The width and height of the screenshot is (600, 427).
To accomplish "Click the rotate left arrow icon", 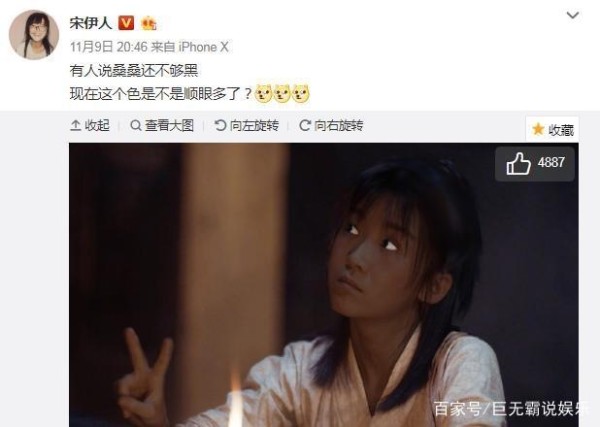I will coord(220,125).
